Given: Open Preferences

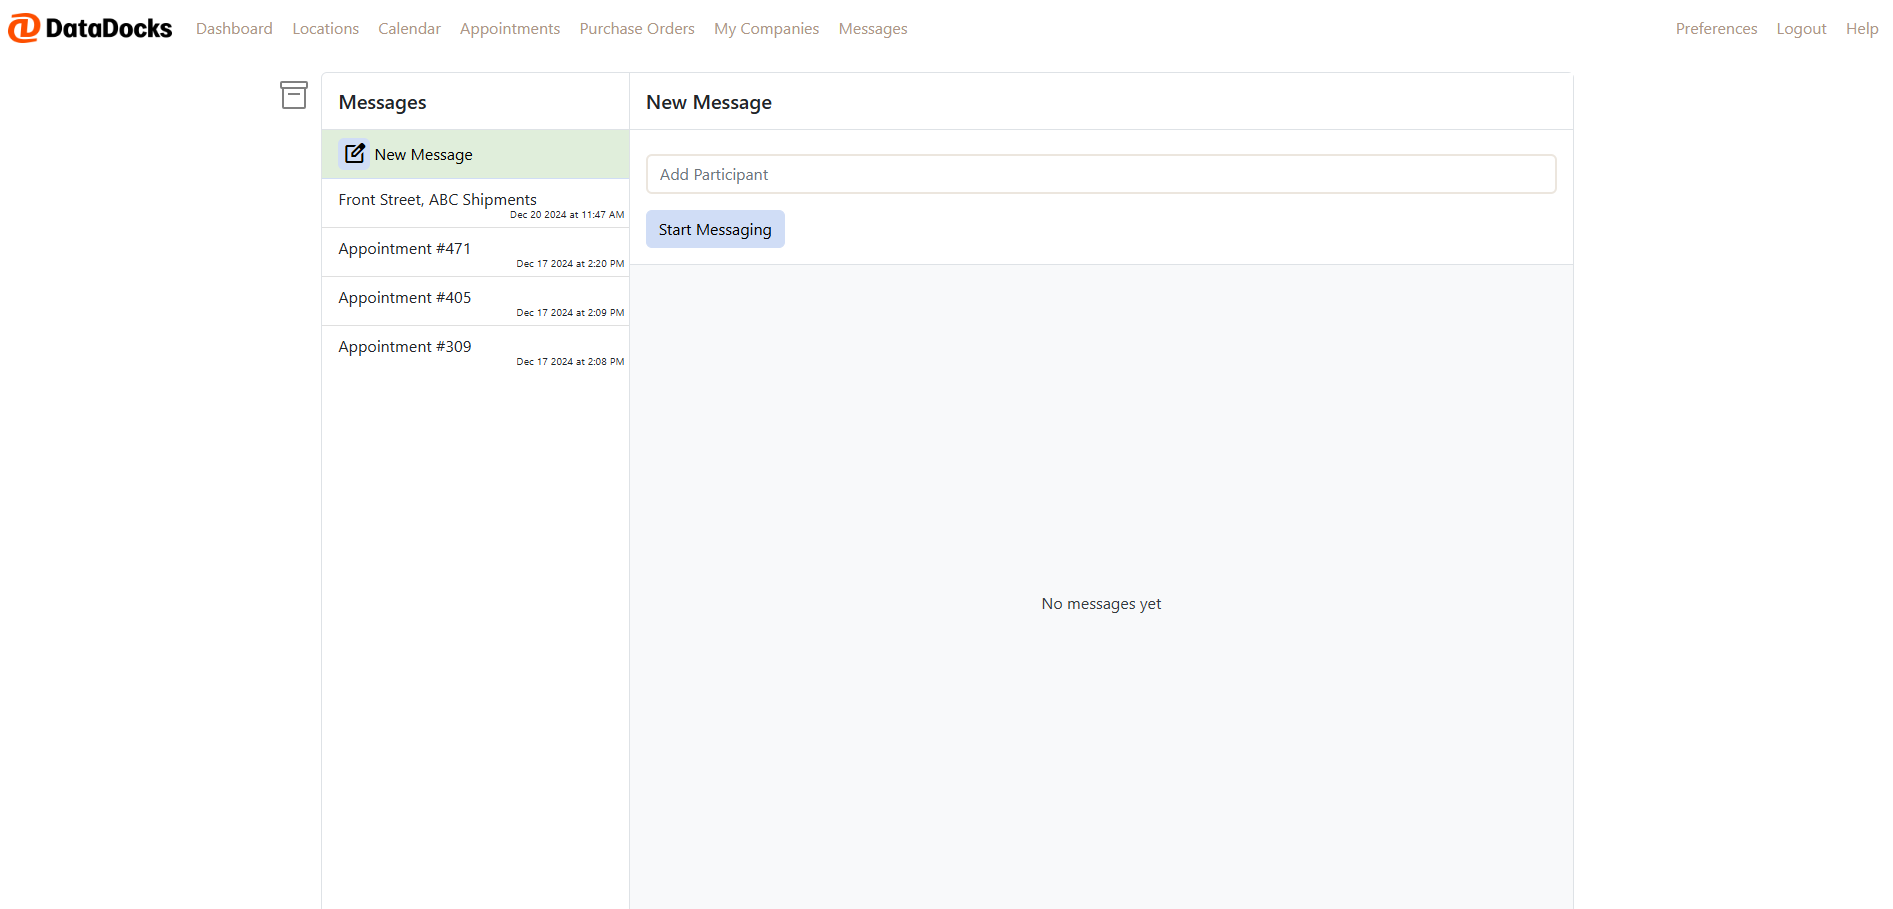Looking at the screenshot, I should [1716, 29].
